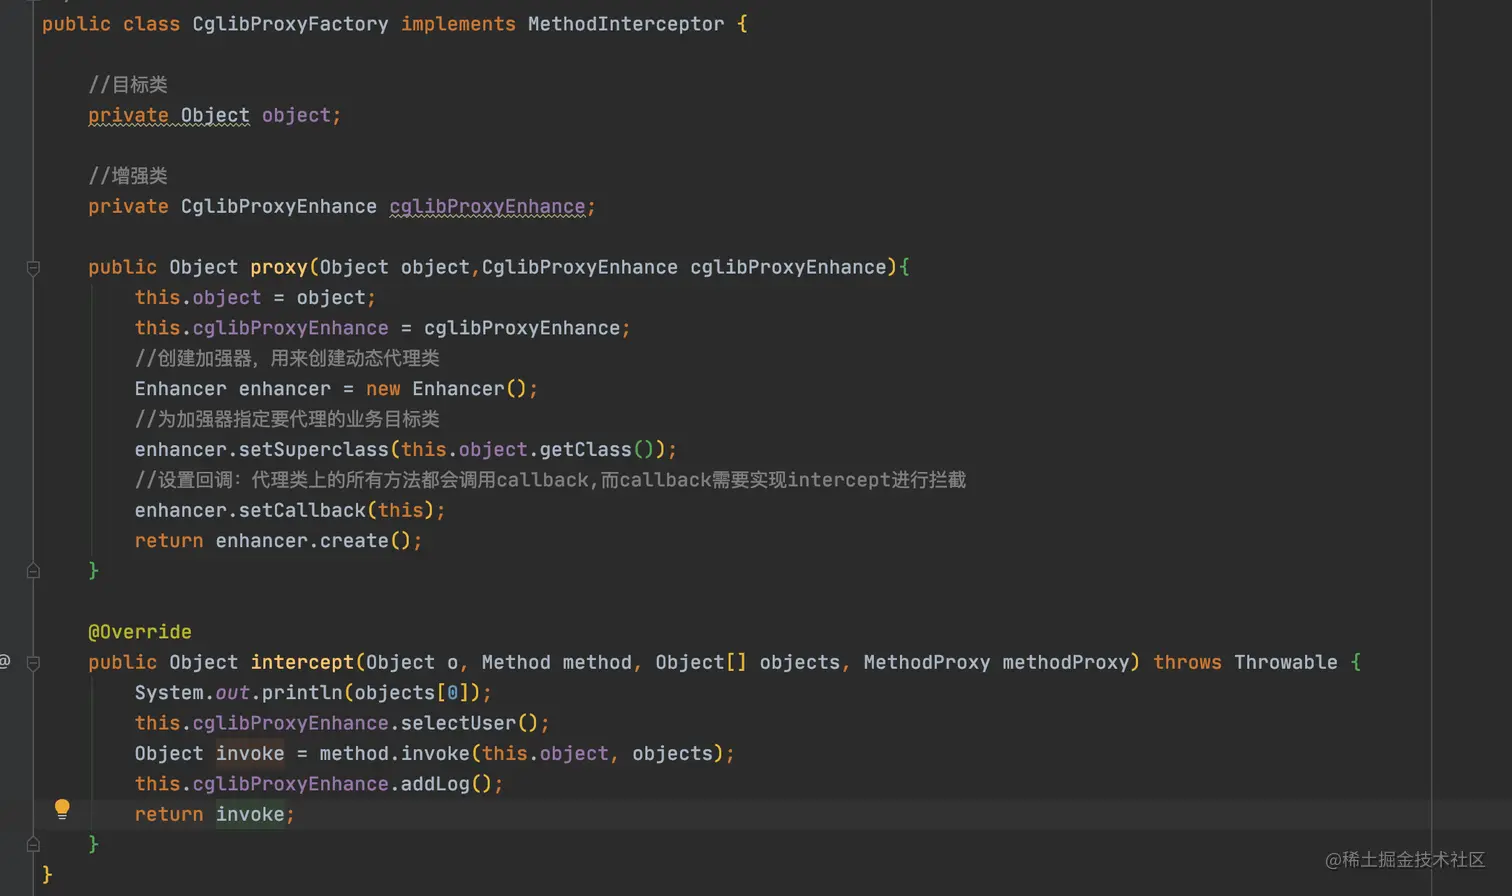Click the class name CglibProxyFactory
1512x896 pixels.
coord(290,24)
